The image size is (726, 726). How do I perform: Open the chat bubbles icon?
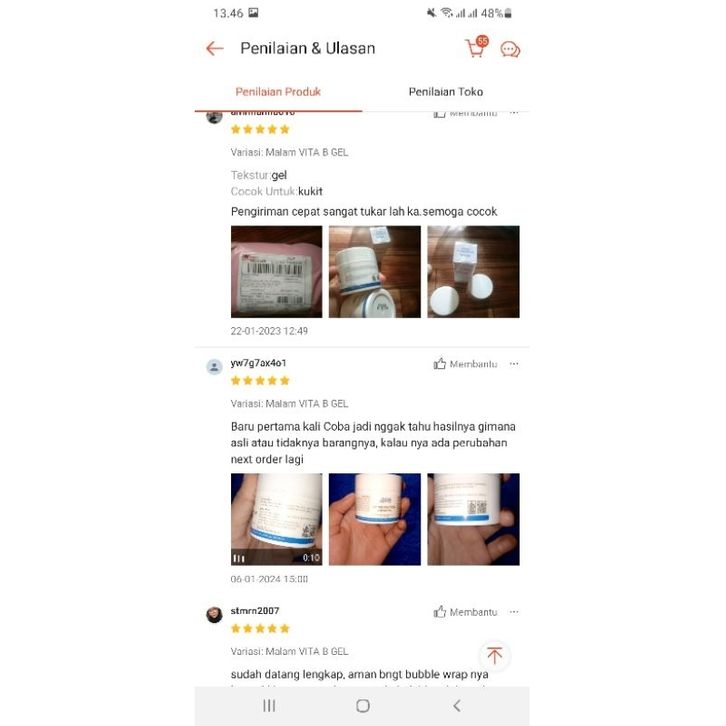(x=510, y=49)
